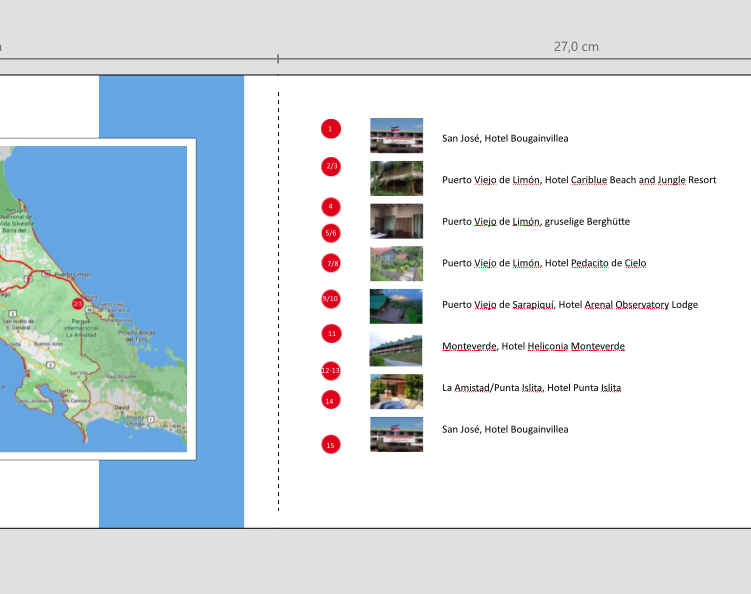751x594 pixels.
Task: Select the Hotel Pedacito de Cielo photo
Action: [x=396, y=263]
